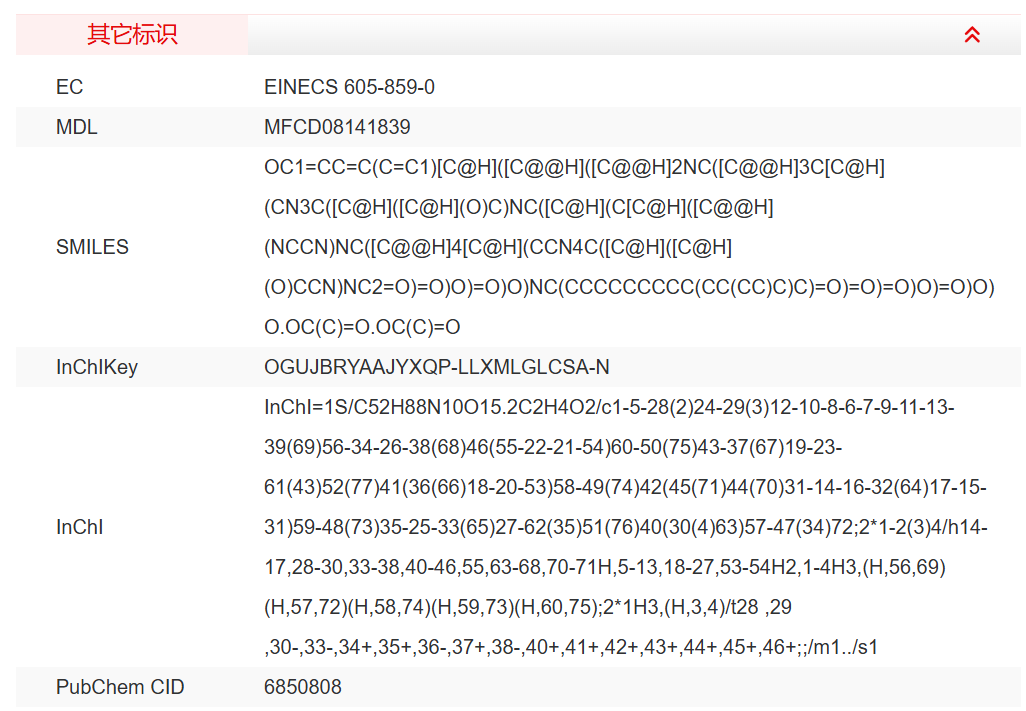Click the InChI last line ending /m1../s1

tap(571, 647)
